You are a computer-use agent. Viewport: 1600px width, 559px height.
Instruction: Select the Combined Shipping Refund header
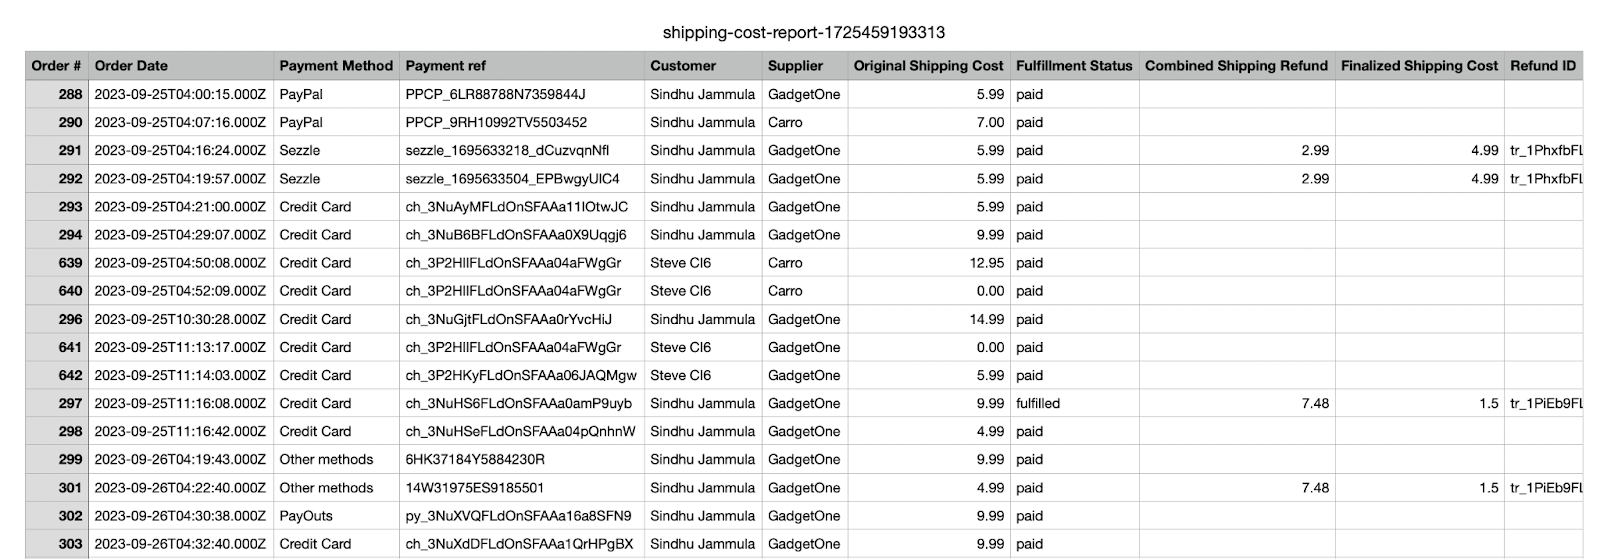click(1237, 66)
